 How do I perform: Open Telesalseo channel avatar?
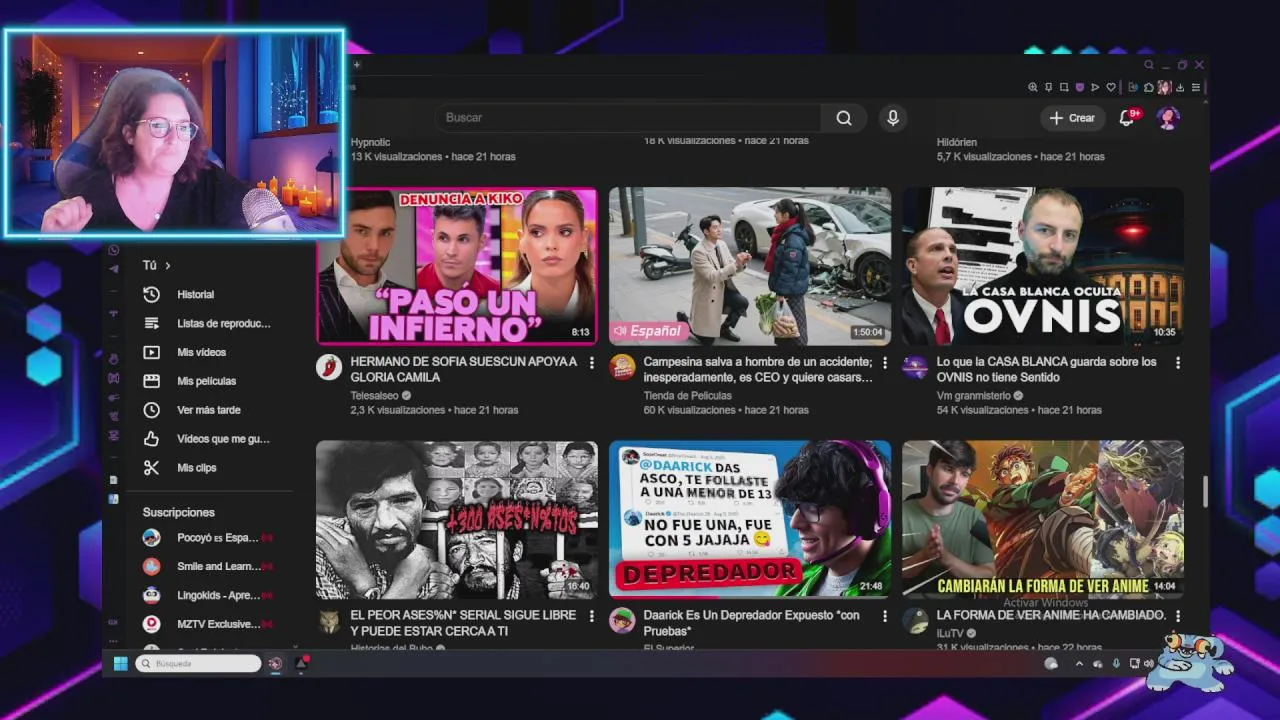329,367
